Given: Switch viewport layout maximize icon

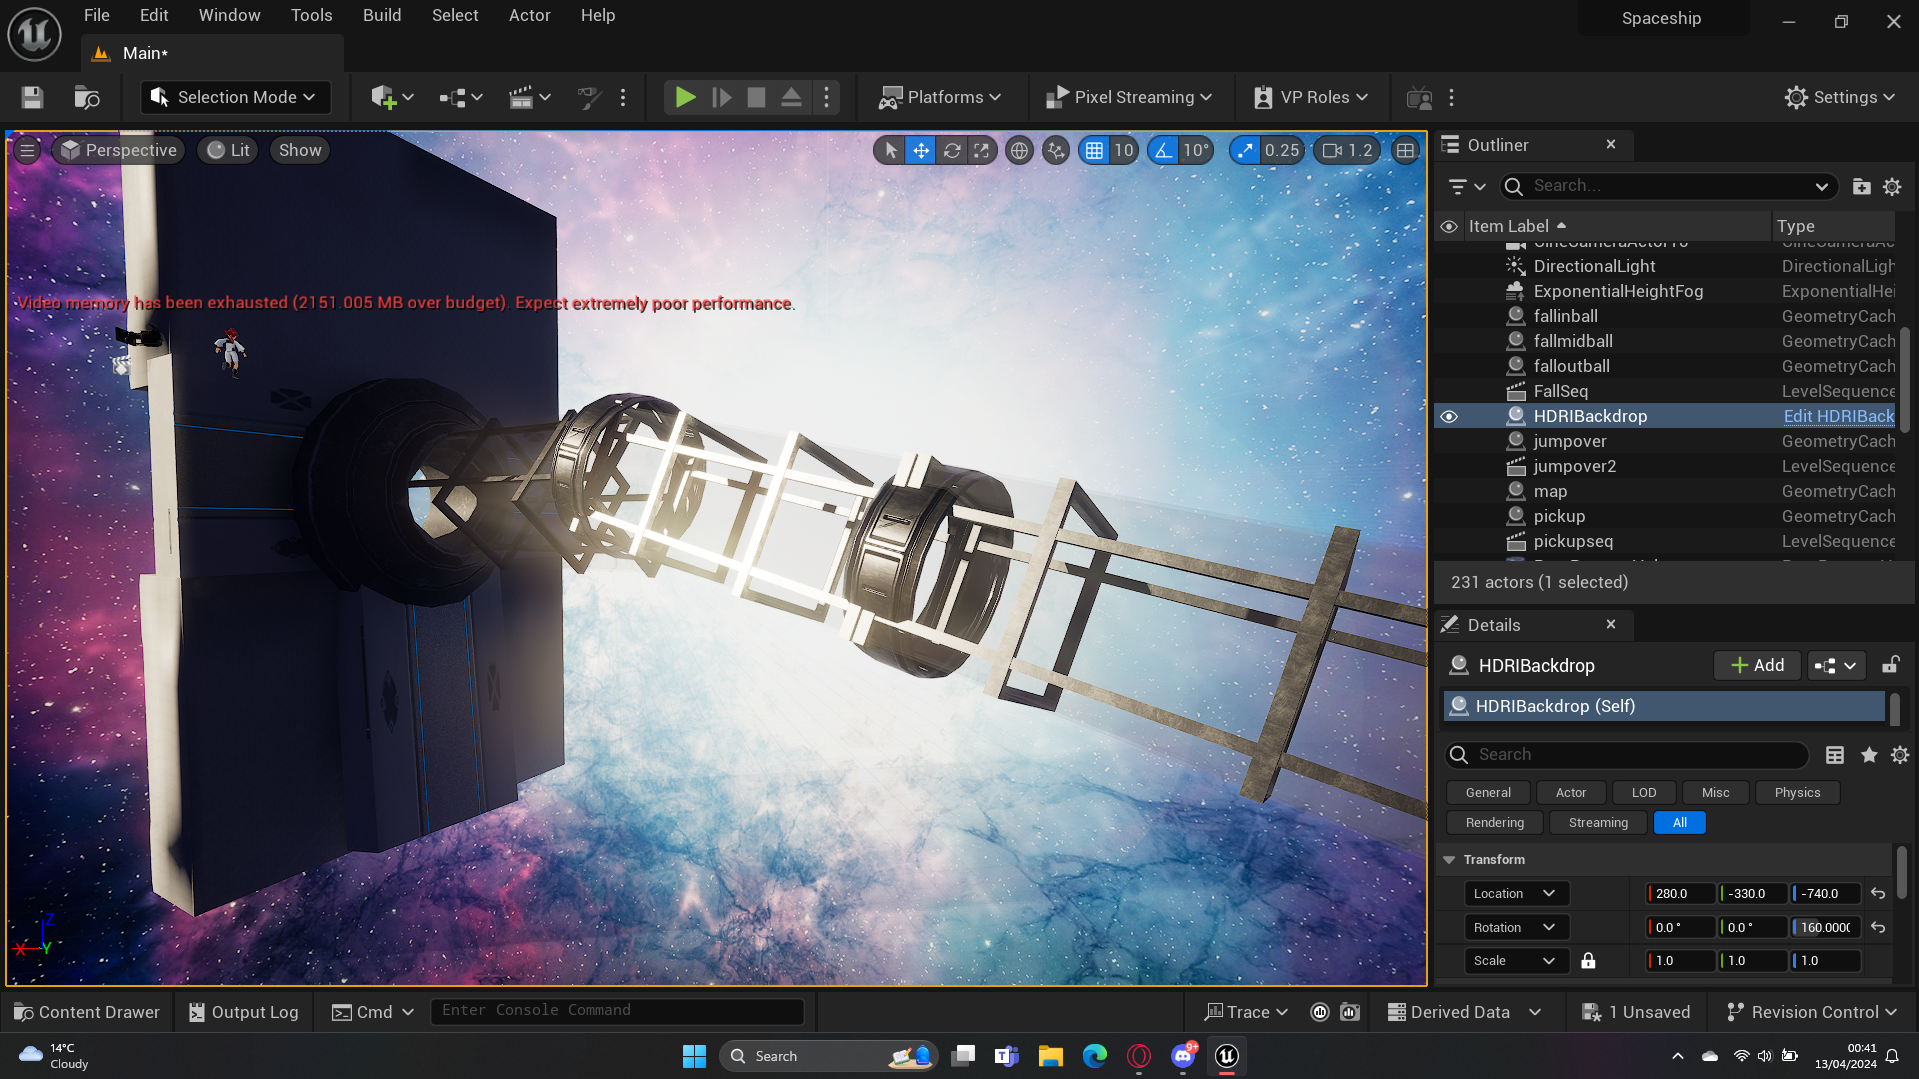Looking at the screenshot, I should tap(1405, 150).
